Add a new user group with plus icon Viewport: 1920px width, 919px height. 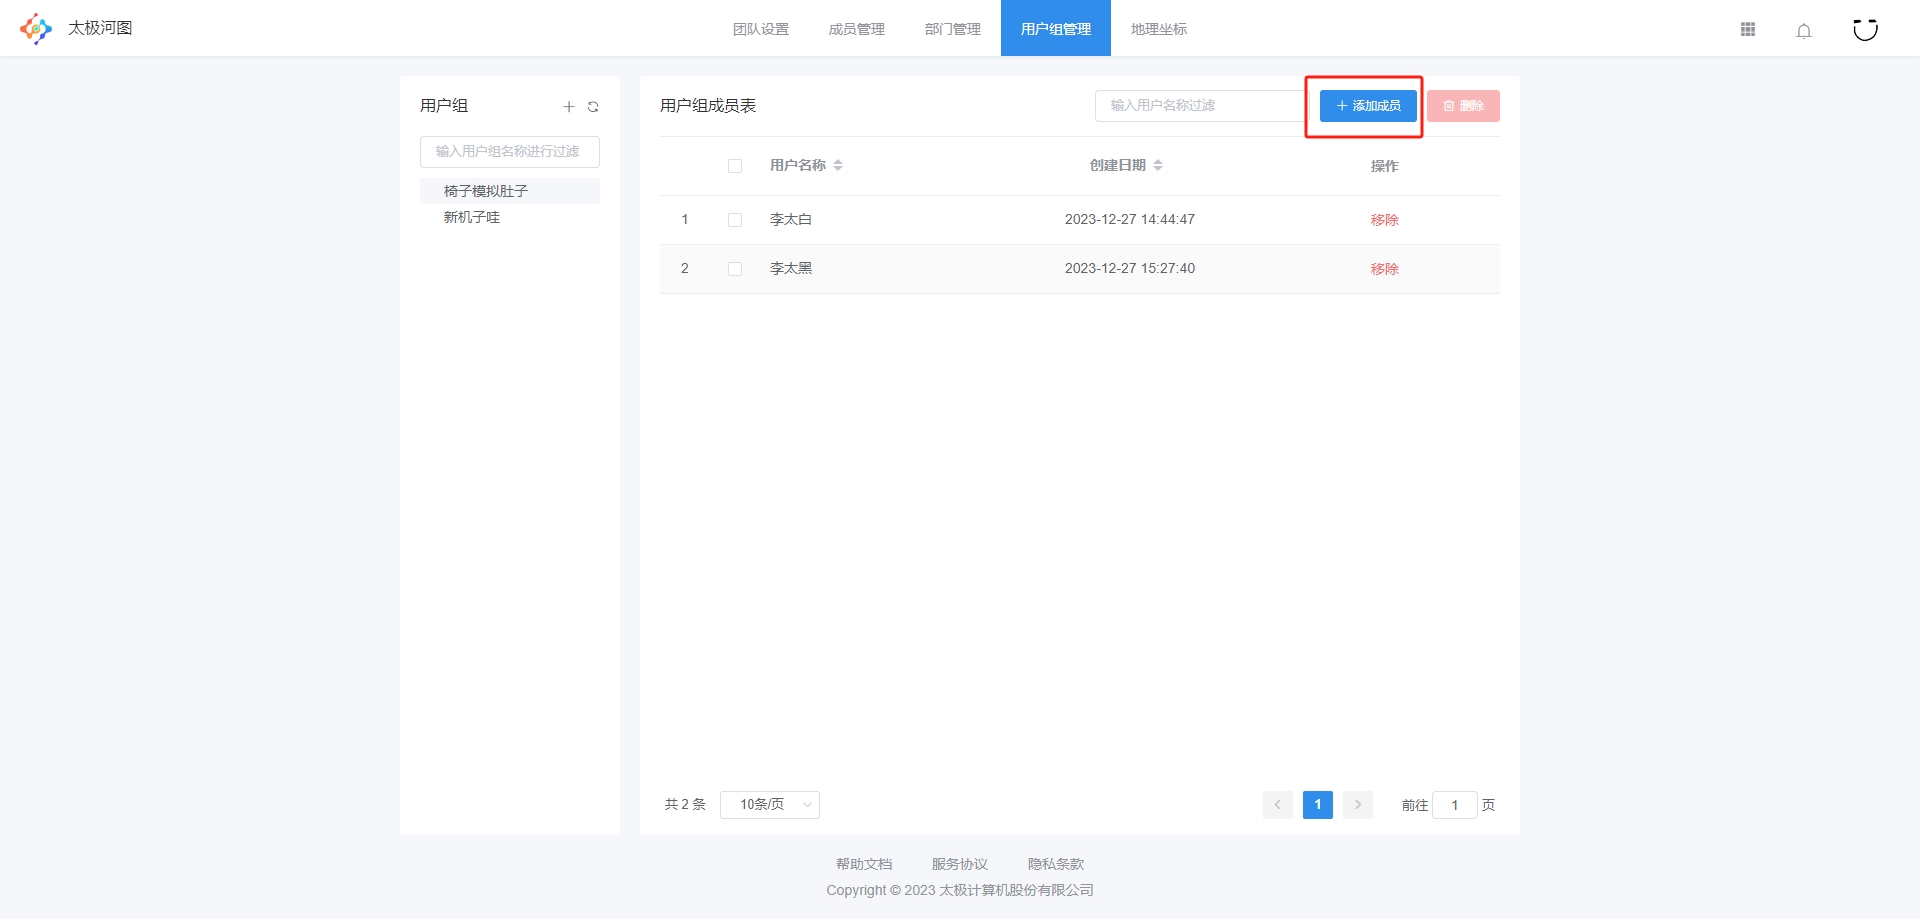pos(569,107)
